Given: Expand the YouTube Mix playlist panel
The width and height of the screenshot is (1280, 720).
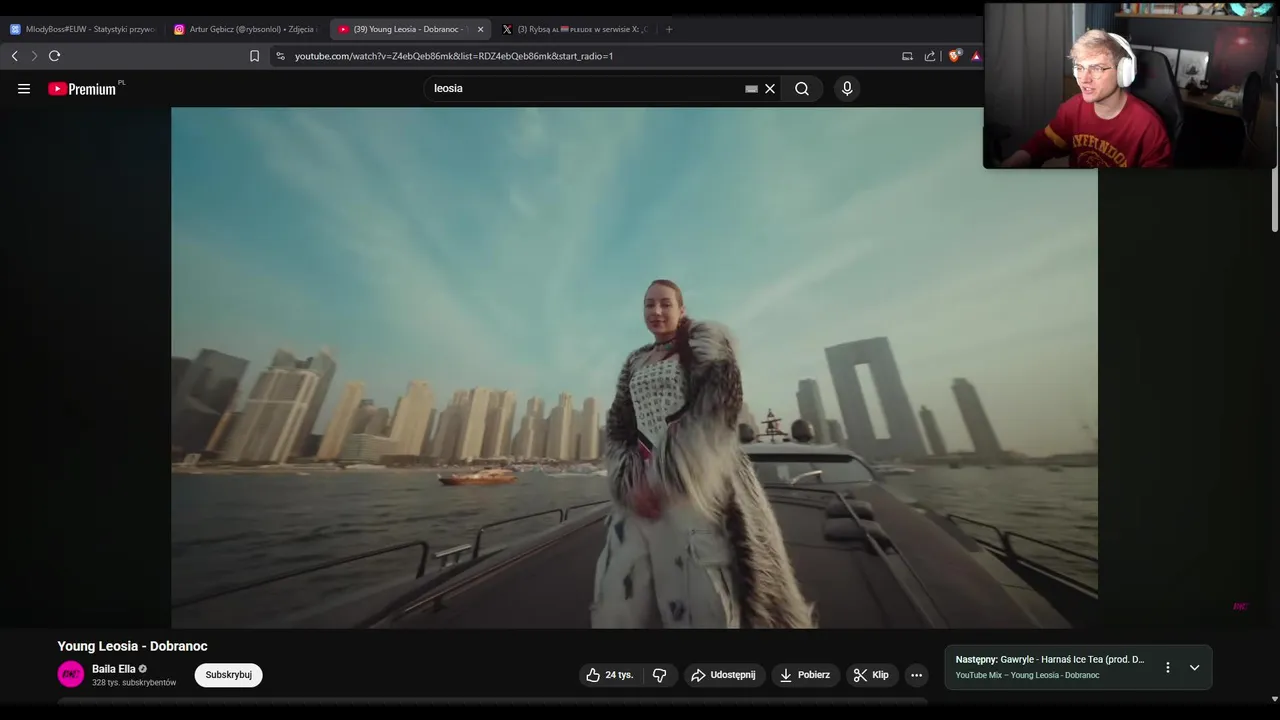Looking at the screenshot, I should pyautogui.click(x=1194, y=667).
